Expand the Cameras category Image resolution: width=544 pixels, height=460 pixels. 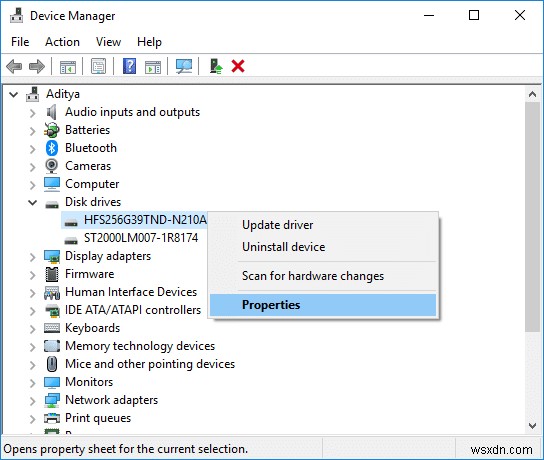[32, 167]
